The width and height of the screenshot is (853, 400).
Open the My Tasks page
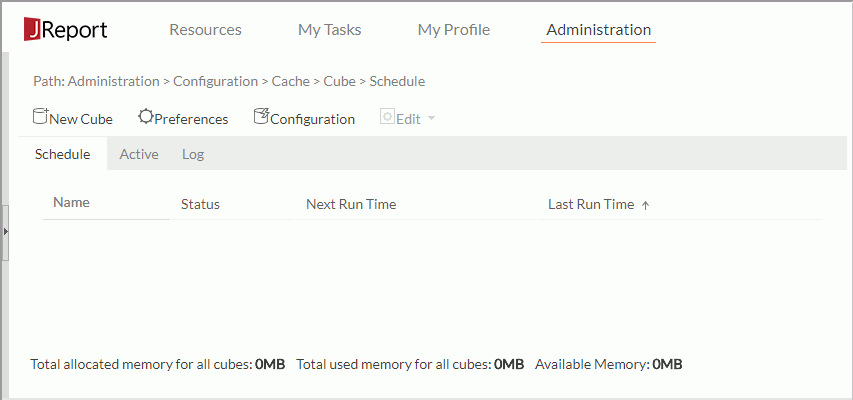tap(330, 29)
